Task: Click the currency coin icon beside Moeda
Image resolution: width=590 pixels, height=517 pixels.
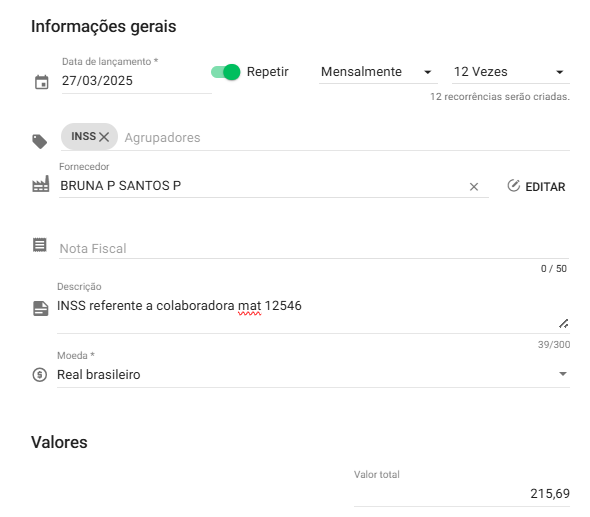Action: tap(40, 375)
